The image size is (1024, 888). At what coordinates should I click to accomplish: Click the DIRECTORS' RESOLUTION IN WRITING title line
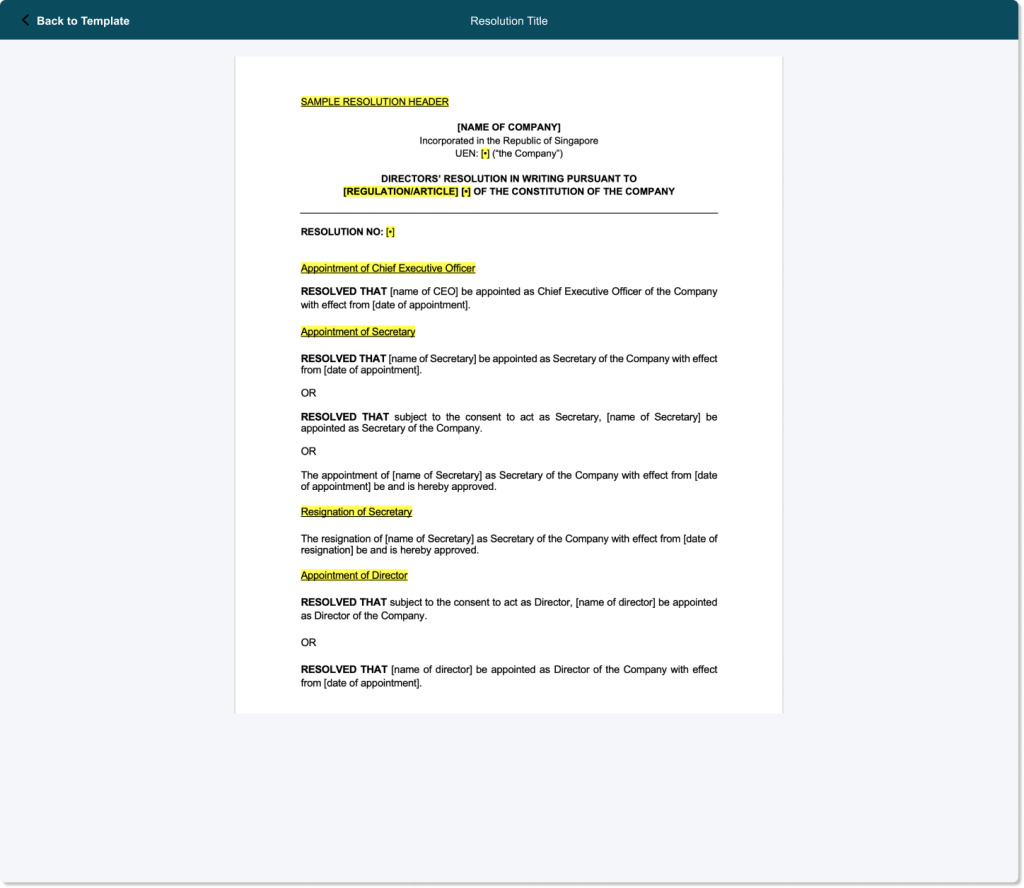(508, 179)
